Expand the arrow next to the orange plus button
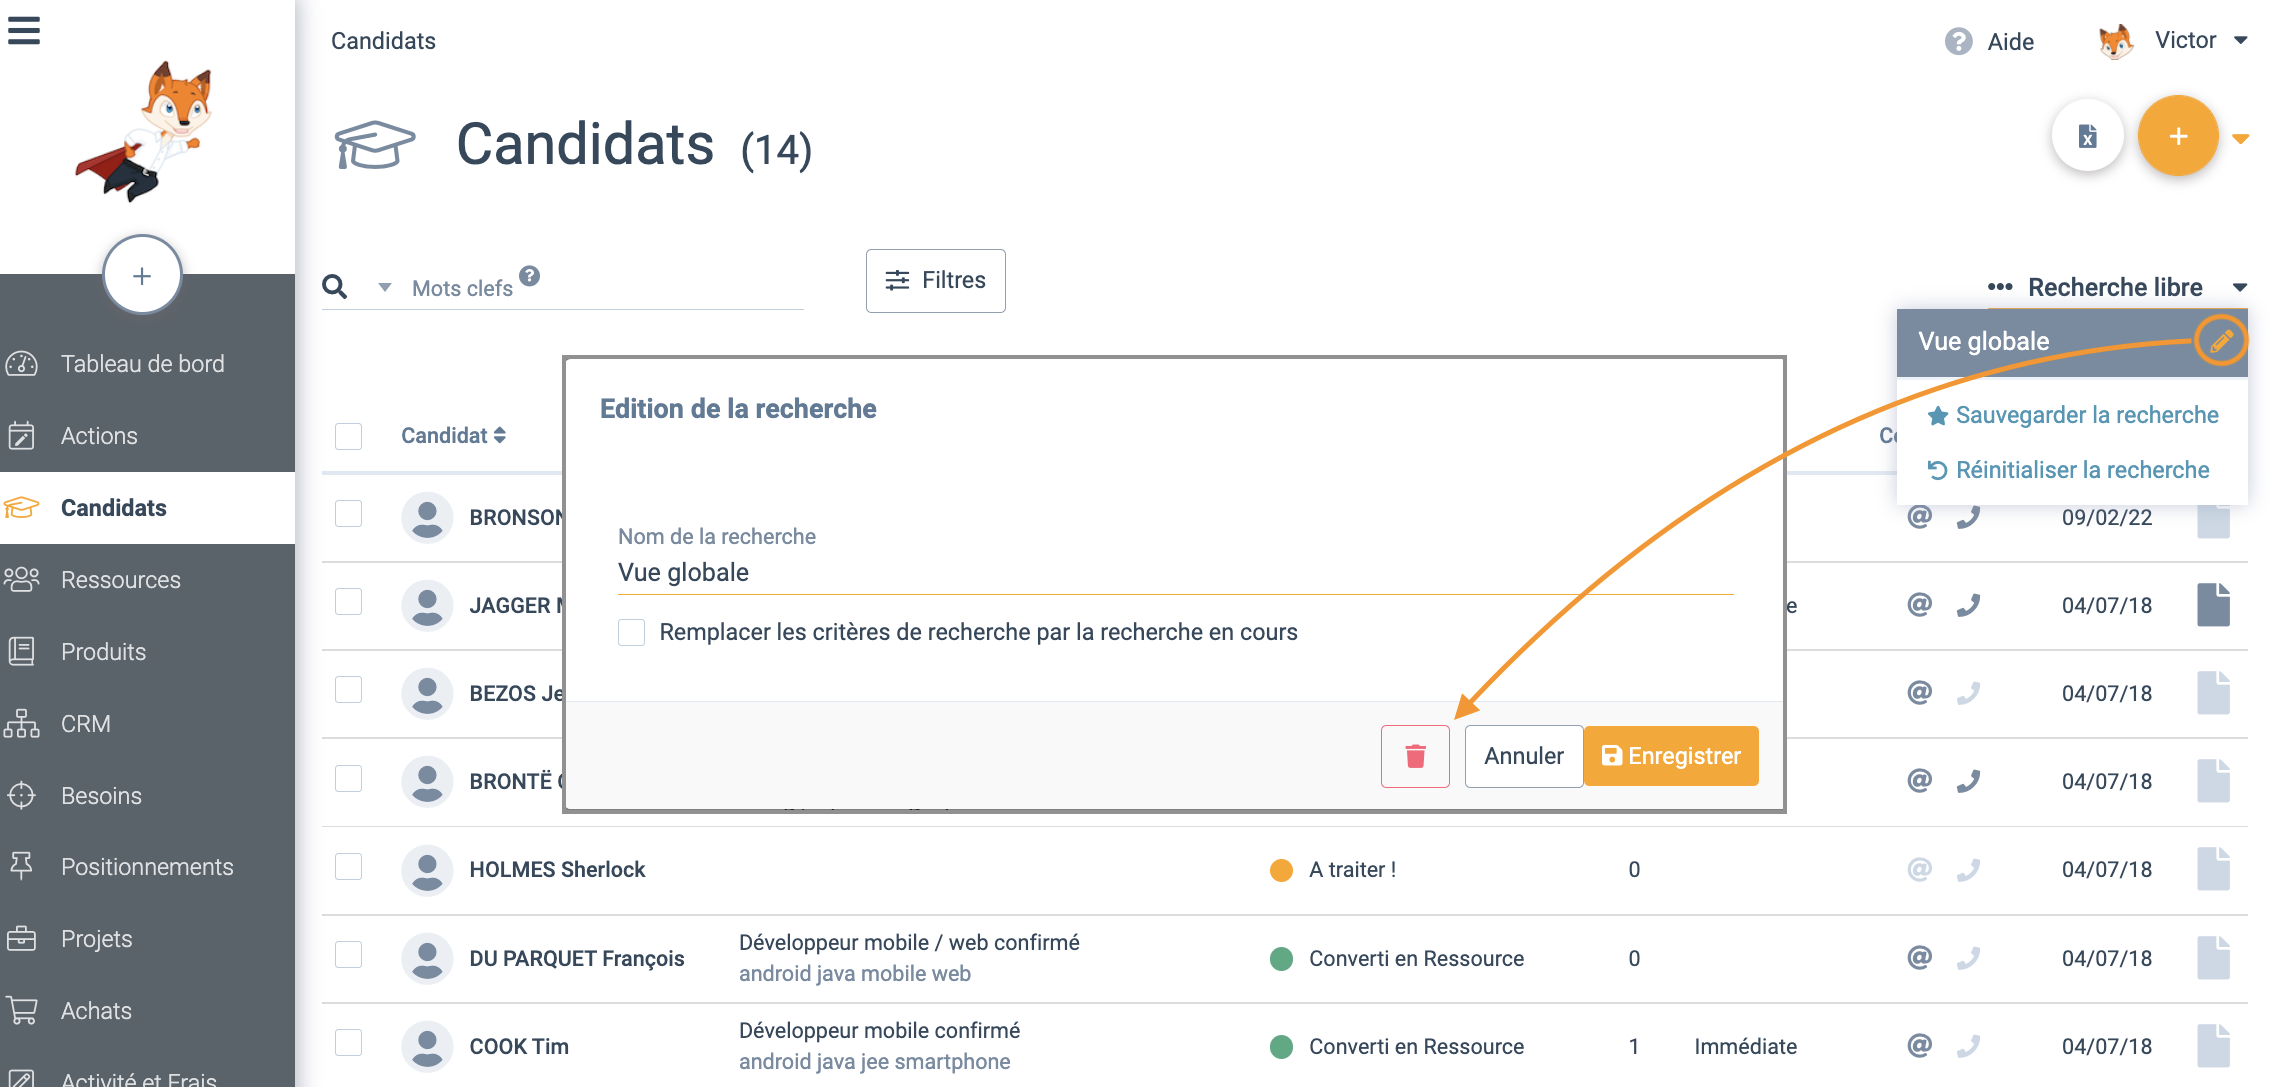2275x1087 pixels. 2241,139
